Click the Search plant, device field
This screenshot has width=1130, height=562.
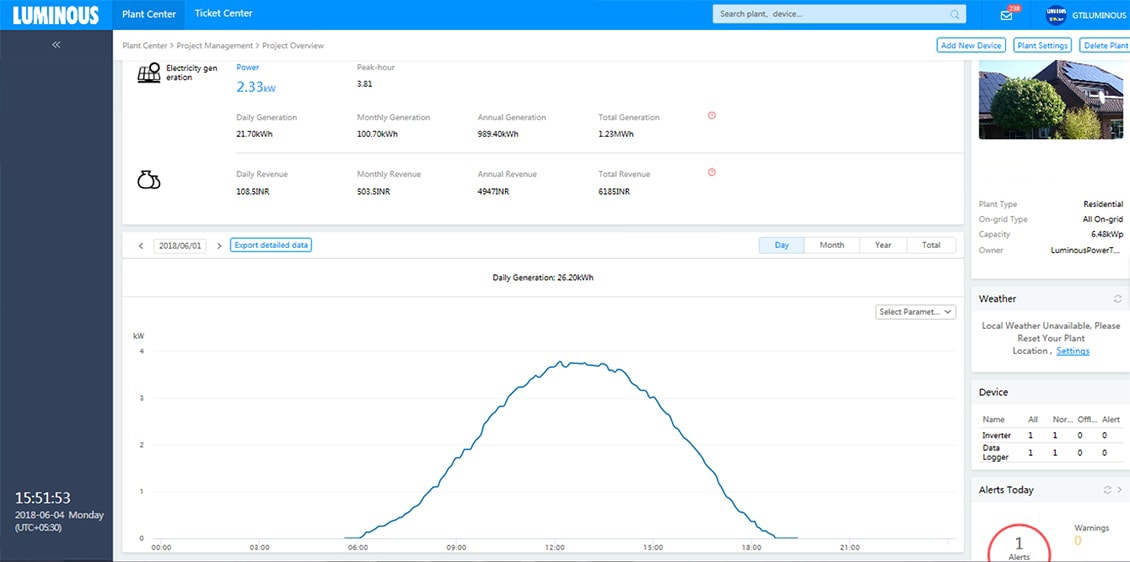coord(830,14)
